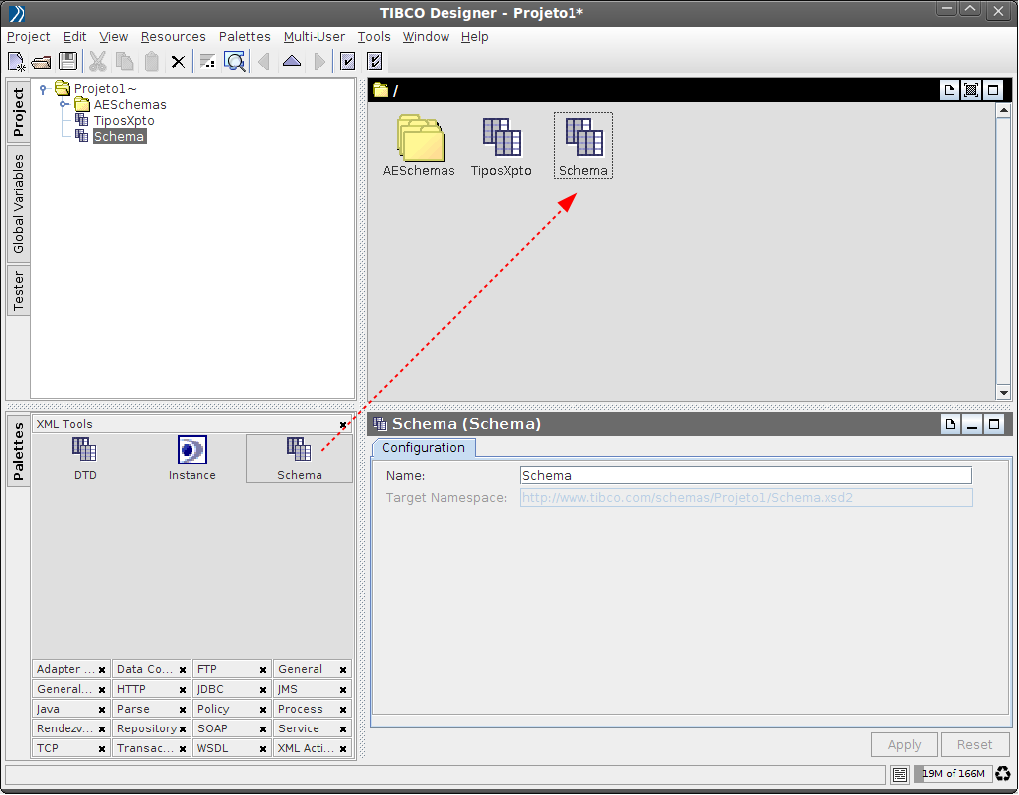Close the XML Tools palette
Viewport: 1019px width, 795px height.
click(x=343, y=425)
